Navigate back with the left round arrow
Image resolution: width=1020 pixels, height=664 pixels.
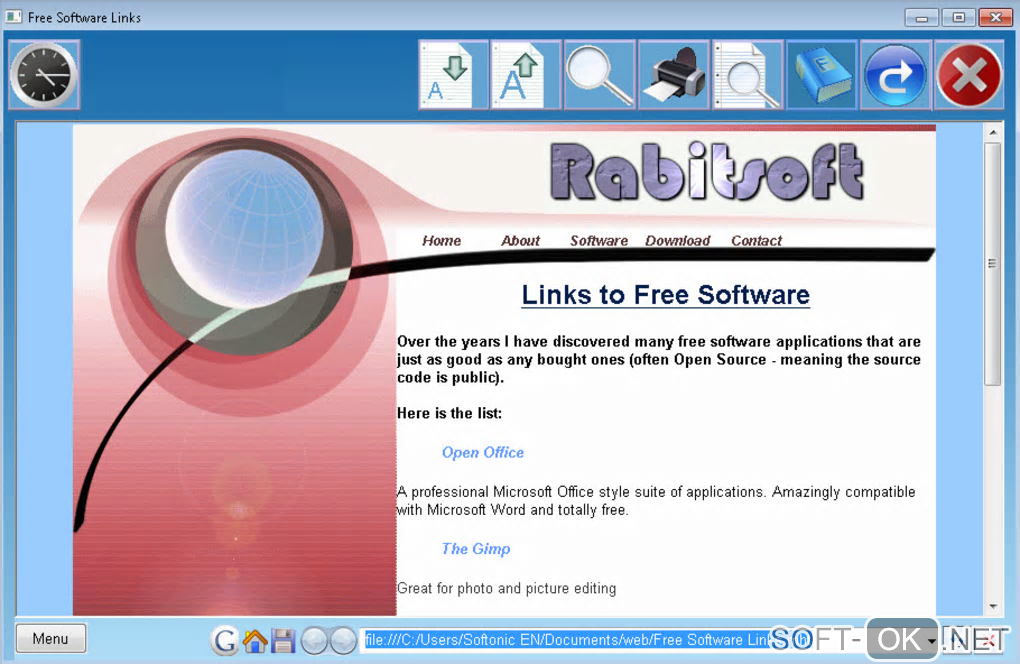(x=314, y=641)
